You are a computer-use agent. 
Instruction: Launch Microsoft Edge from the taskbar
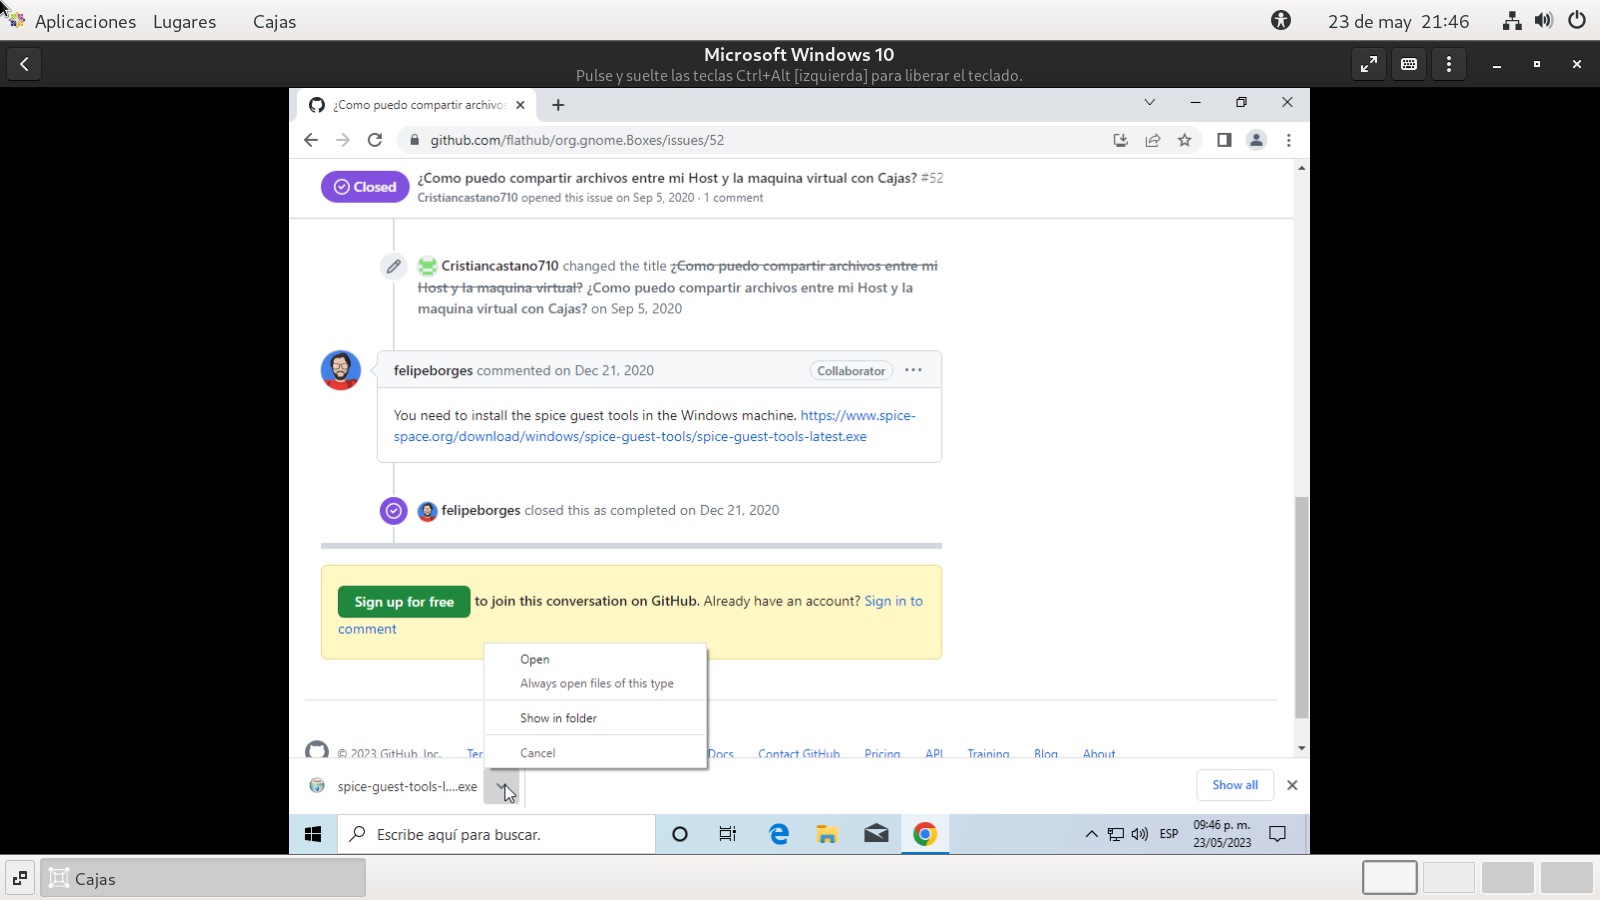click(778, 834)
